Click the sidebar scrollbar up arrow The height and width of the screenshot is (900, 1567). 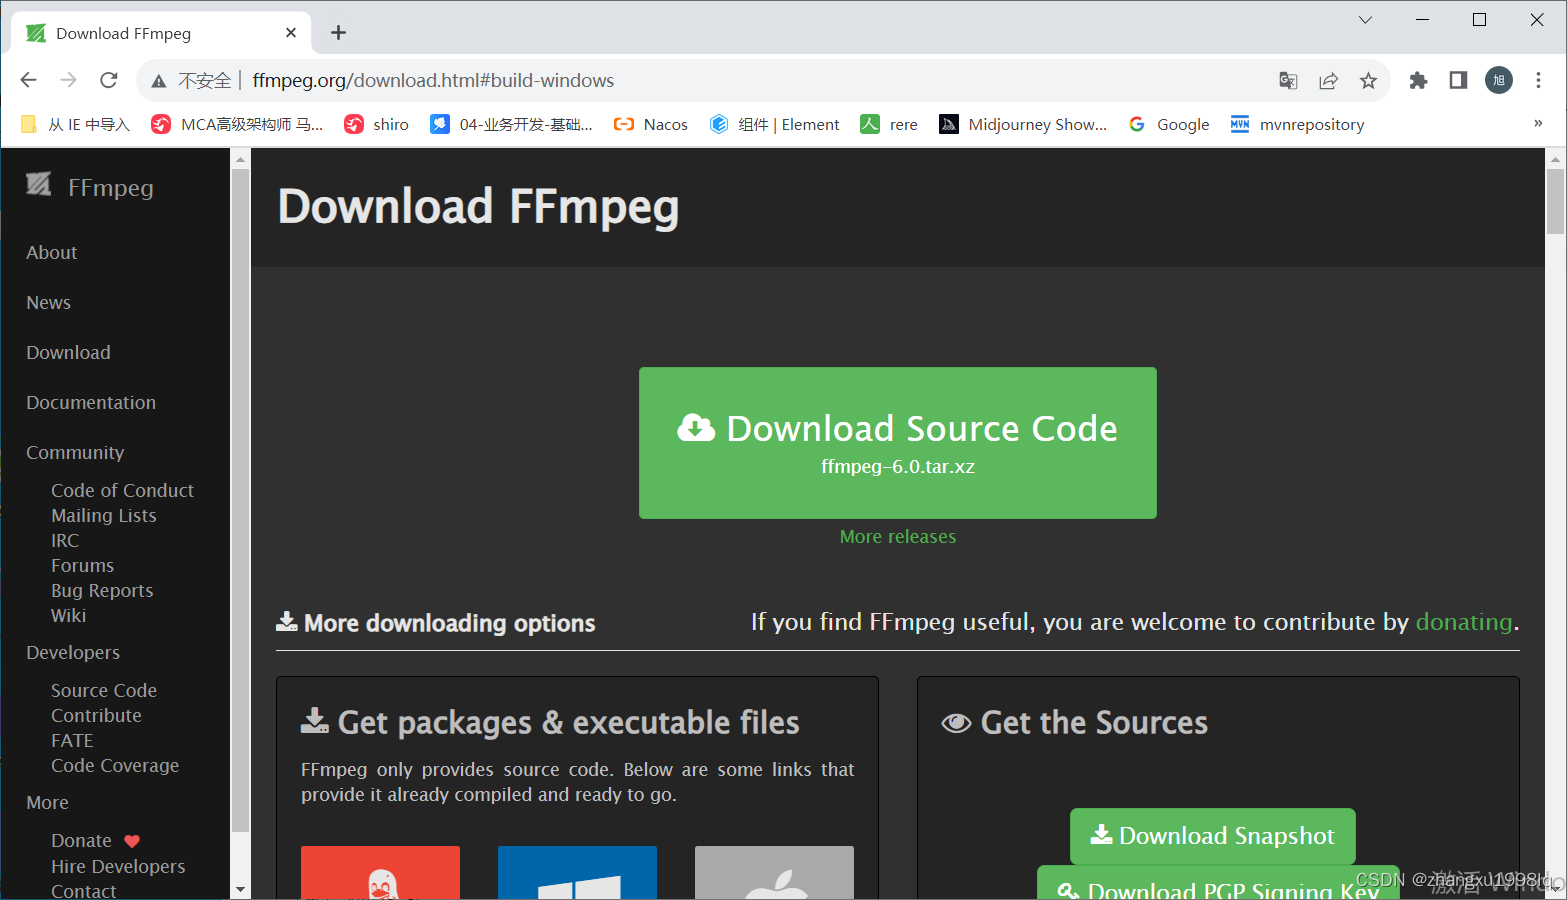(240, 159)
